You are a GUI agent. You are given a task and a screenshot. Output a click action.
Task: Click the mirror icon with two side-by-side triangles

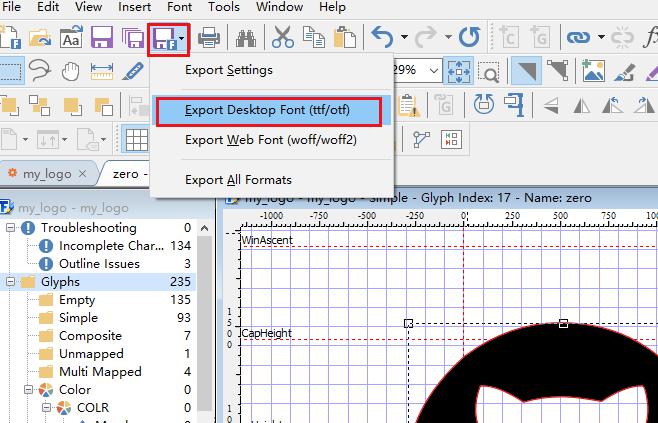(x=582, y=104)
